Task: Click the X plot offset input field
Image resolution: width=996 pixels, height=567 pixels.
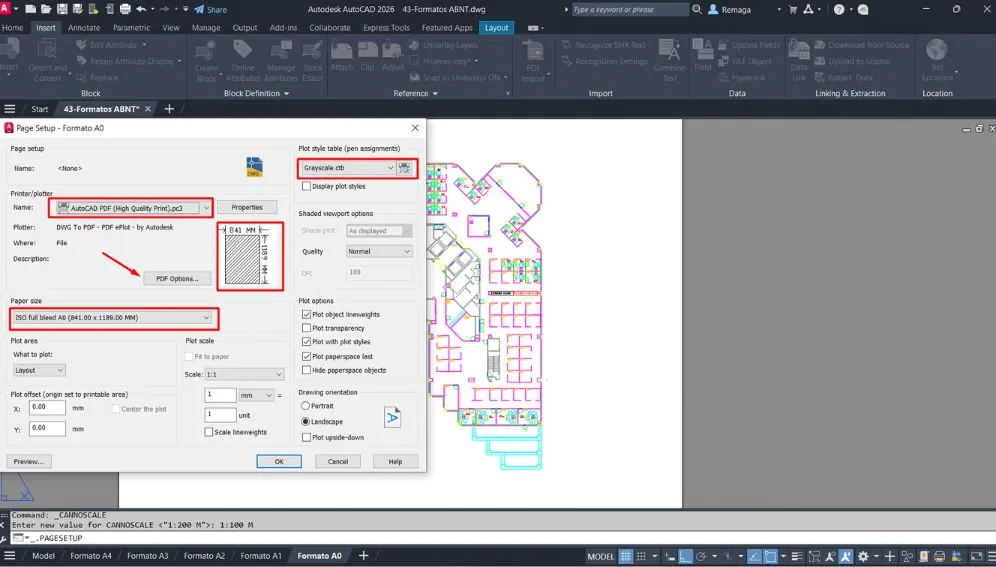Action: tap(46, 408)
